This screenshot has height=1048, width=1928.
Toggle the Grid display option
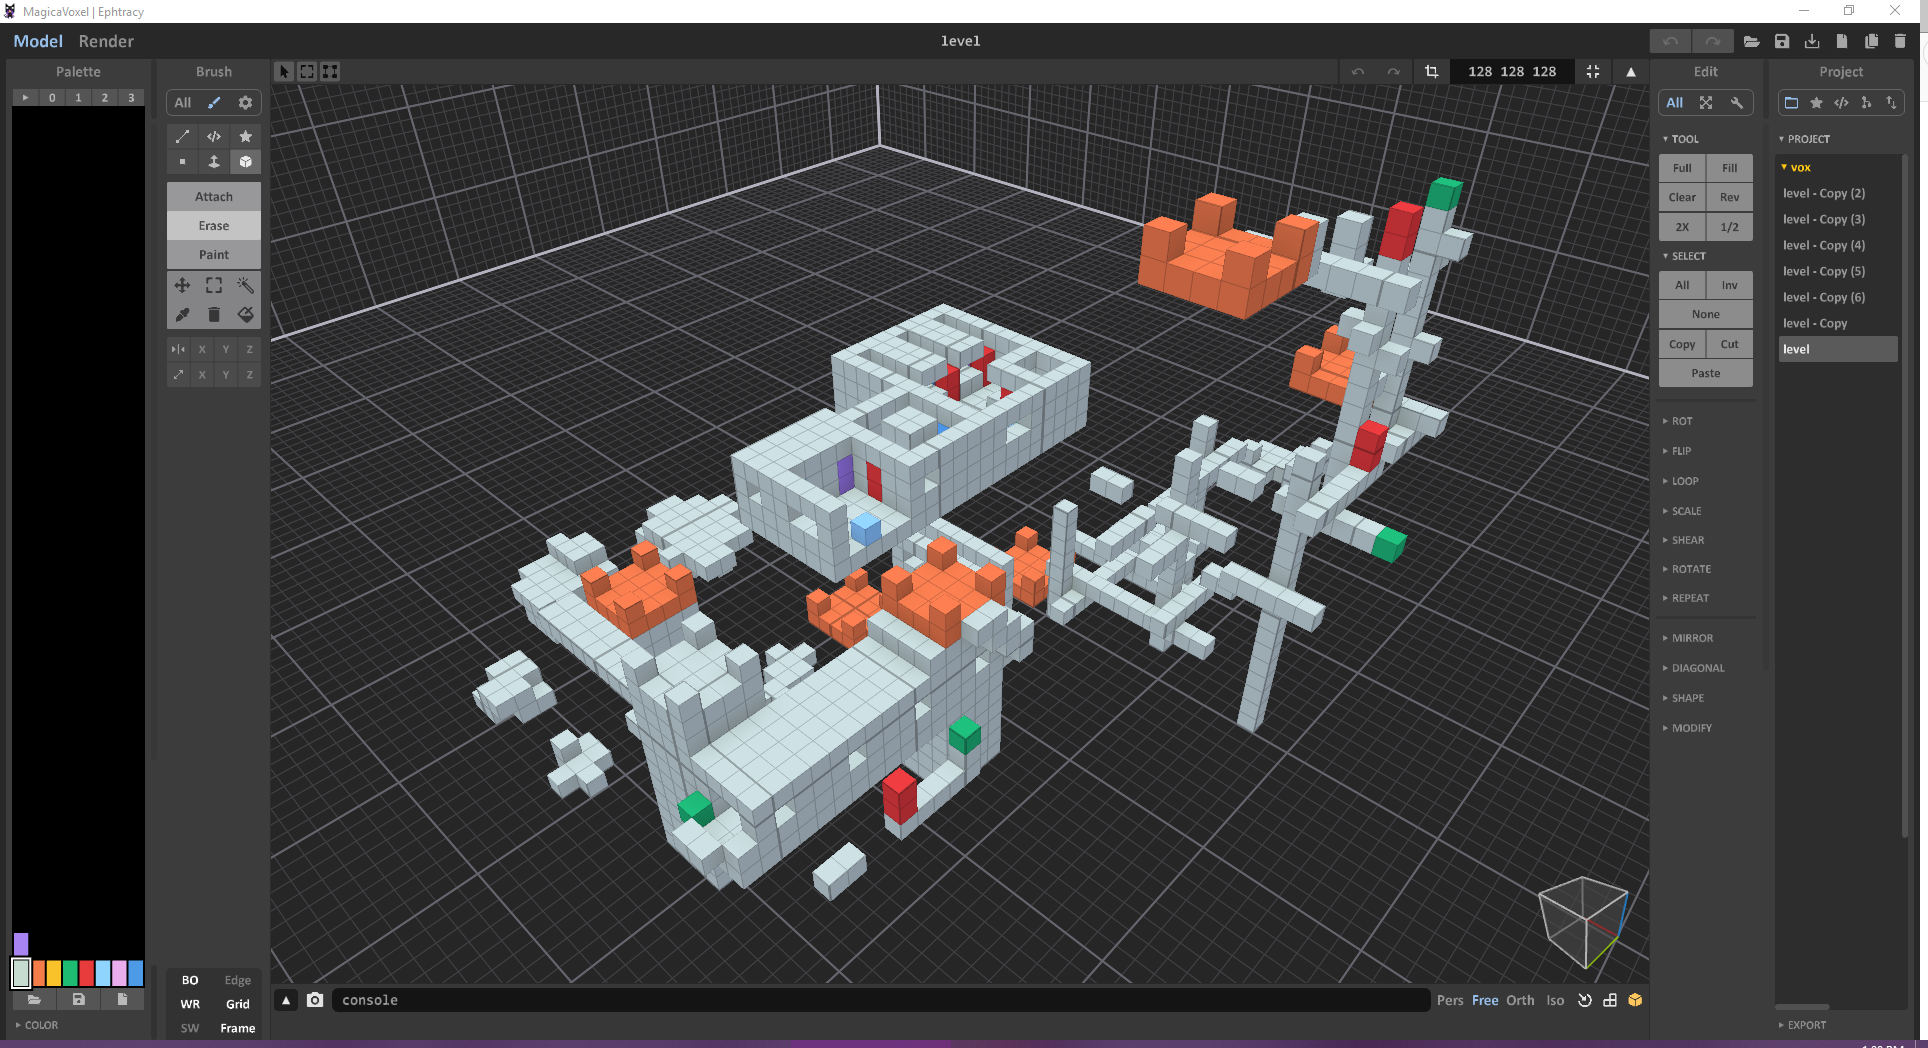point(238,1004)
